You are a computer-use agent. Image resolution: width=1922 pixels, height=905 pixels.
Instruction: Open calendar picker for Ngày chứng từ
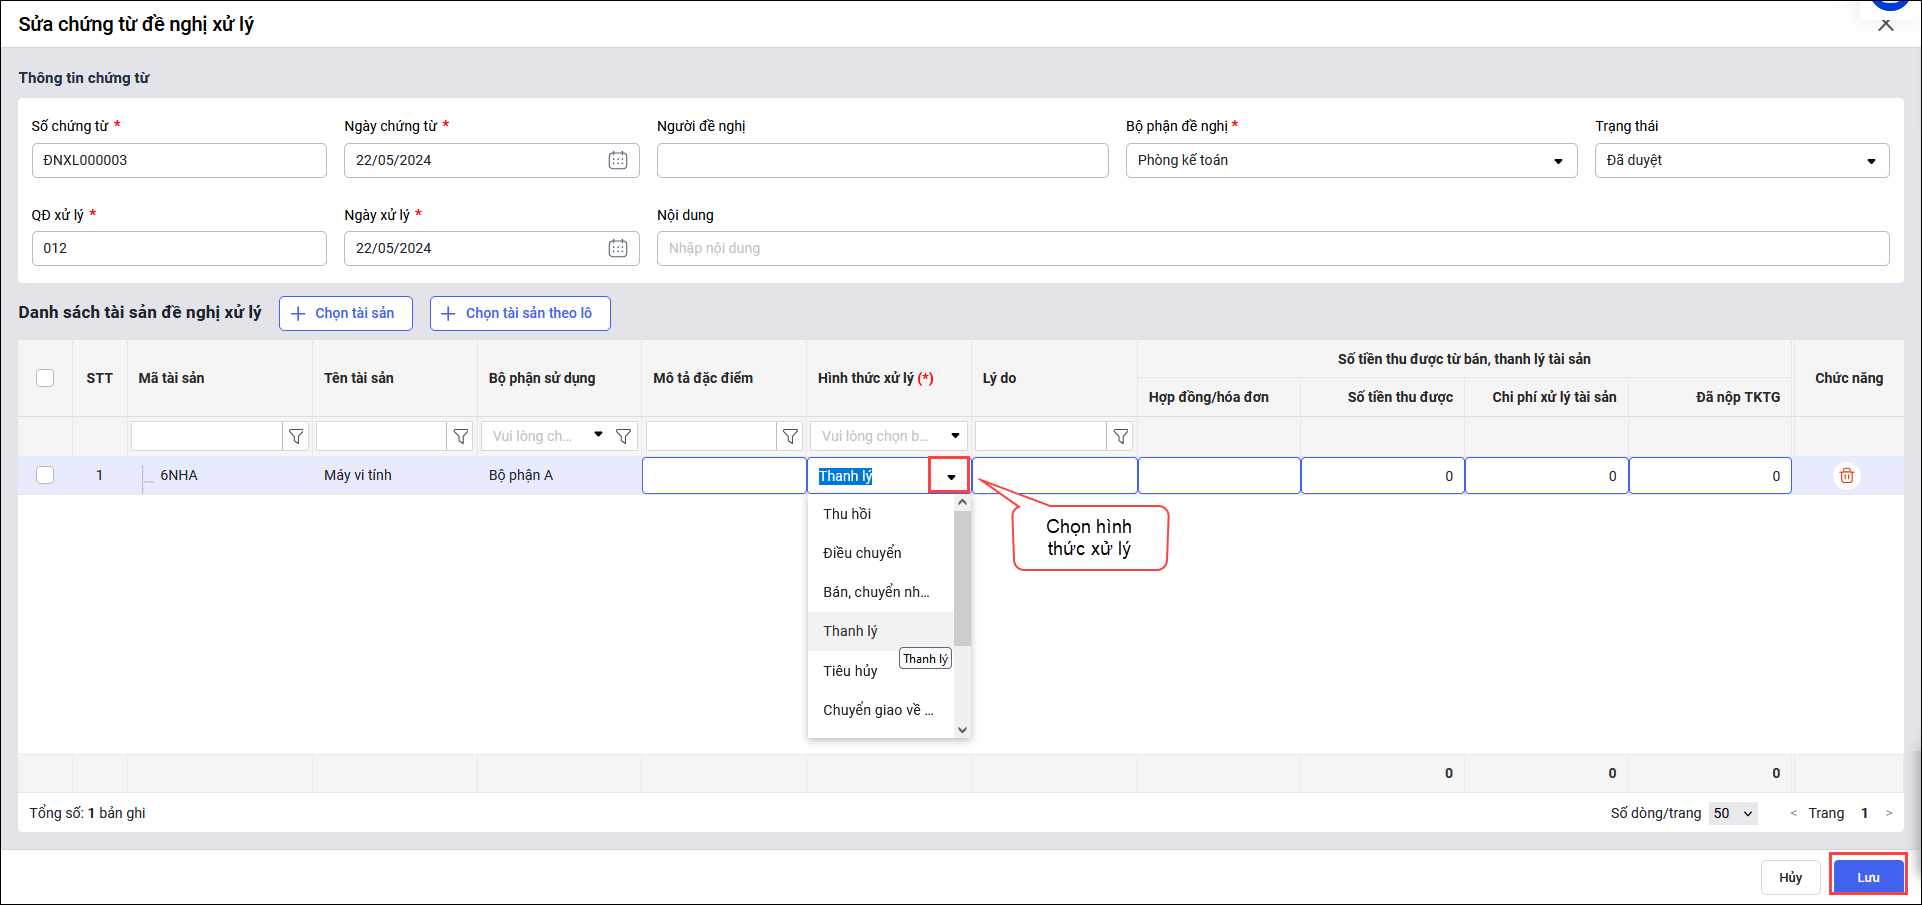tap(618, 160)
